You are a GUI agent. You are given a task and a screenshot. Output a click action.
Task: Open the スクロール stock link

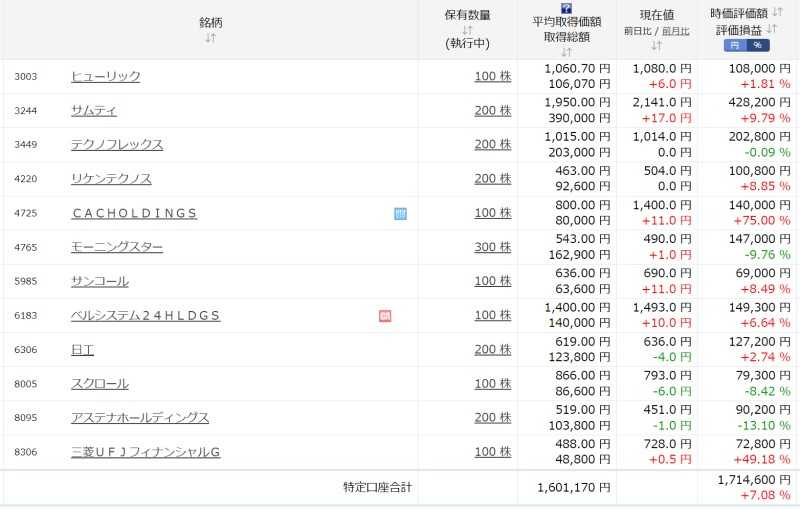pos(100,384)
